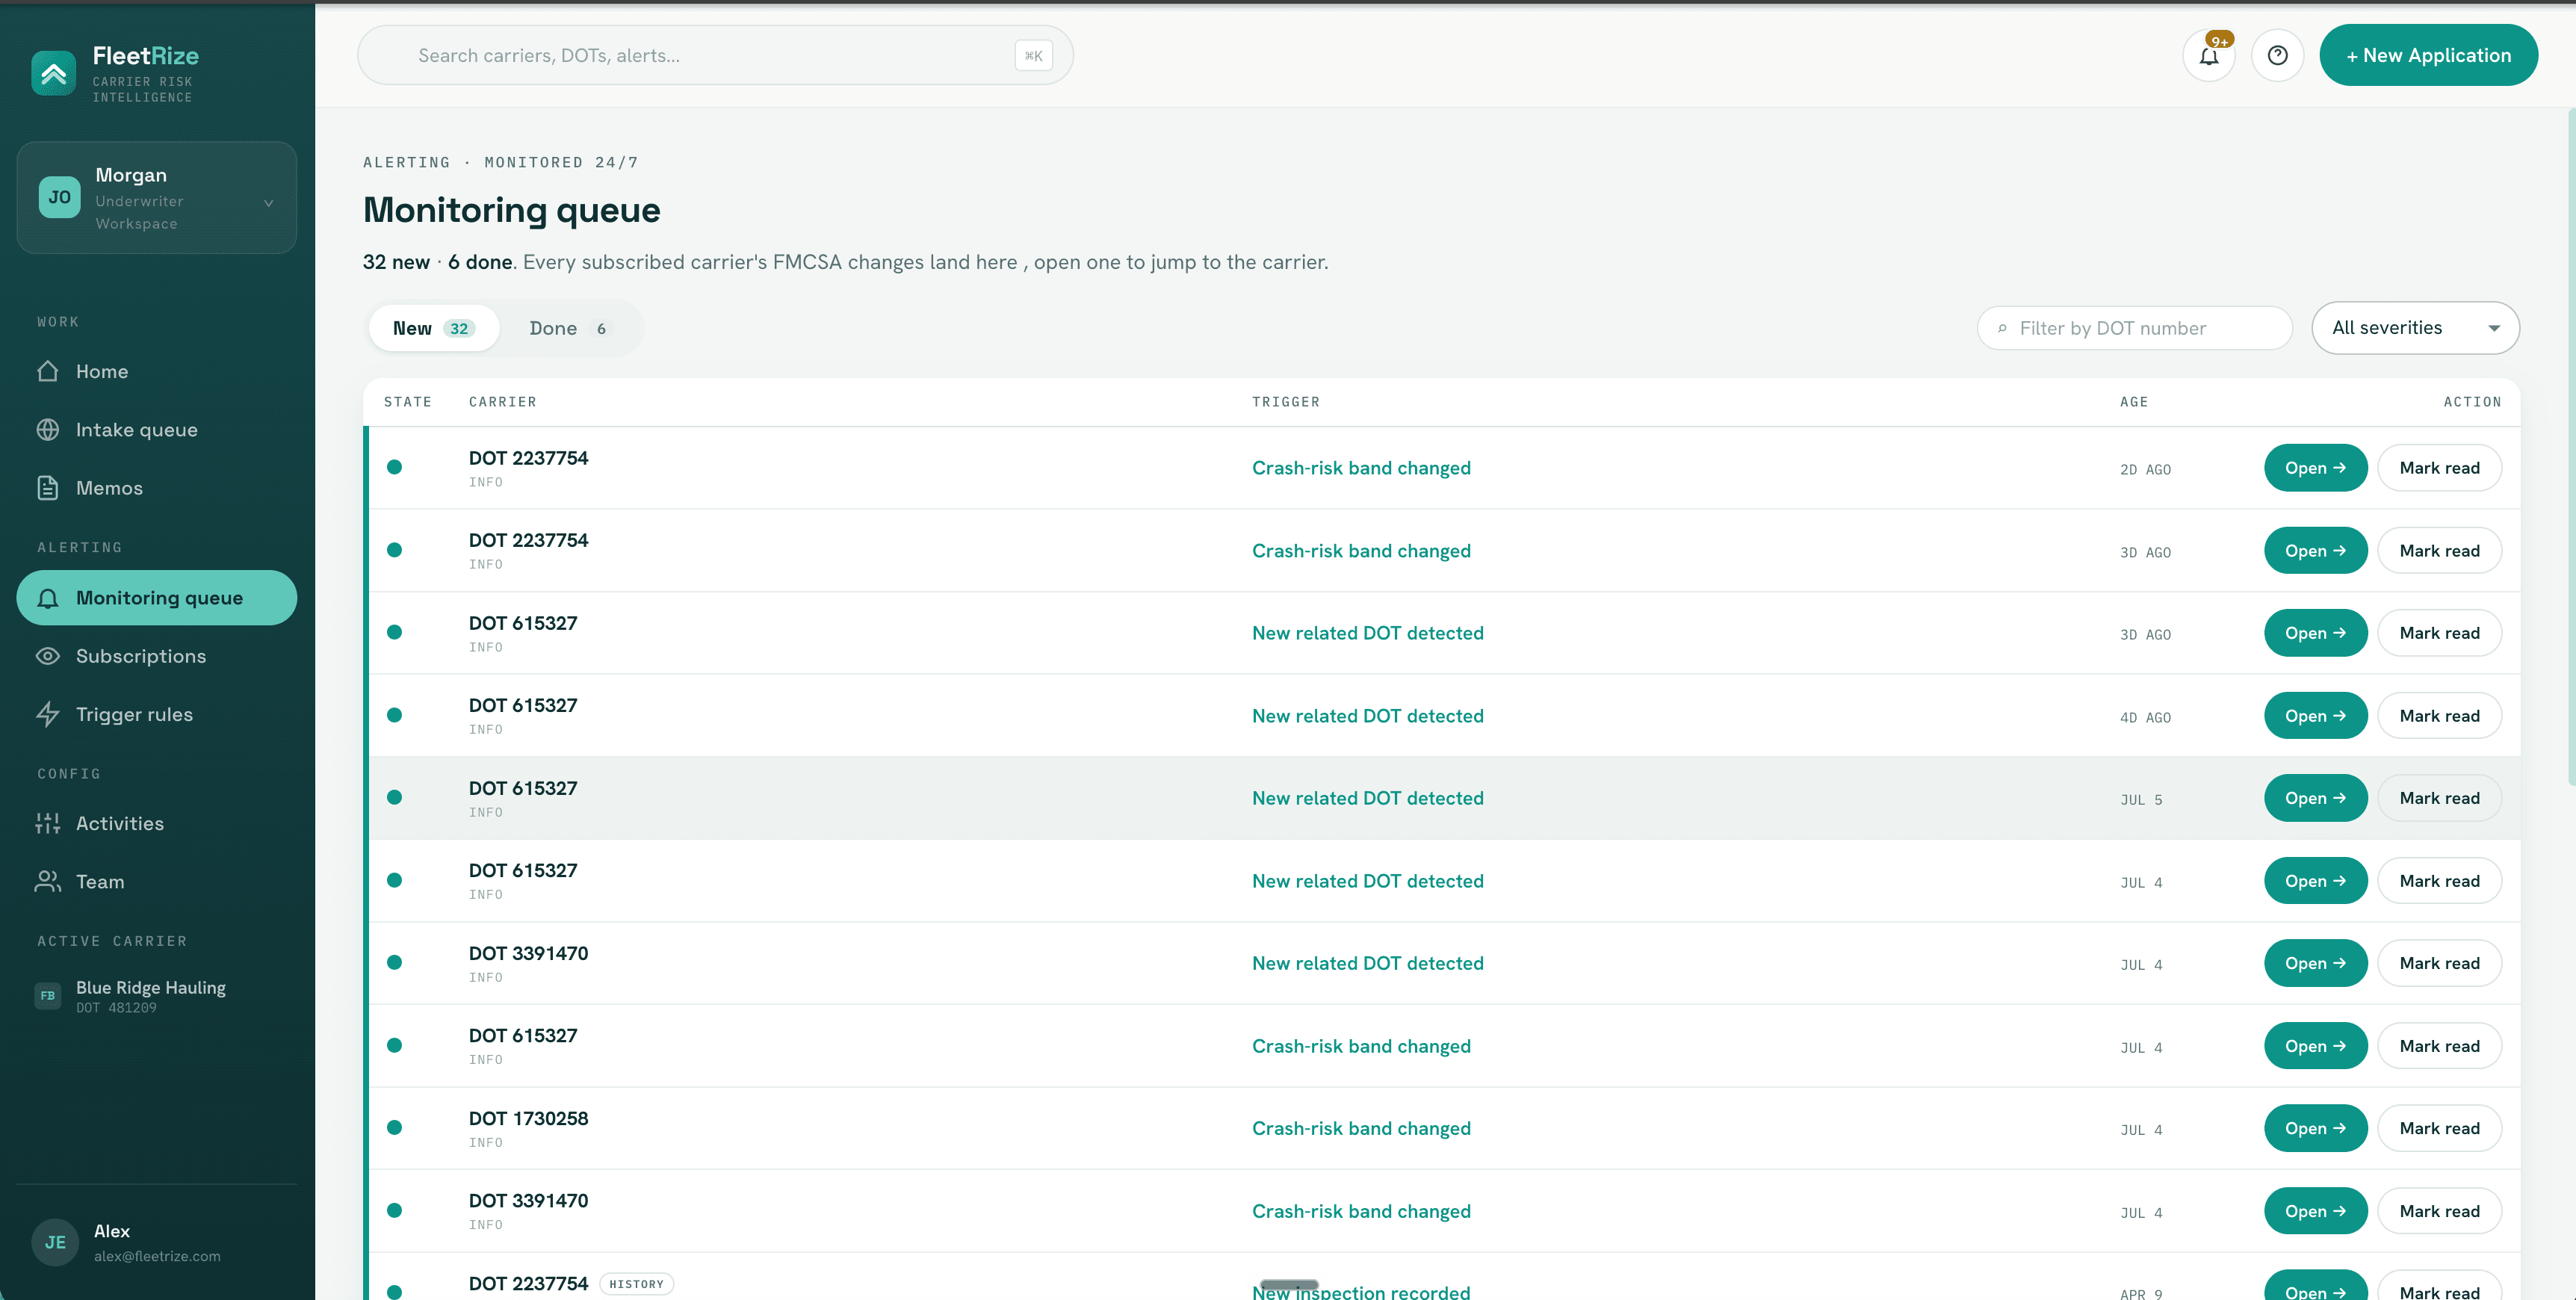Mark read the 2D AGO DOT 2237754 alert

pos(2439,468)
